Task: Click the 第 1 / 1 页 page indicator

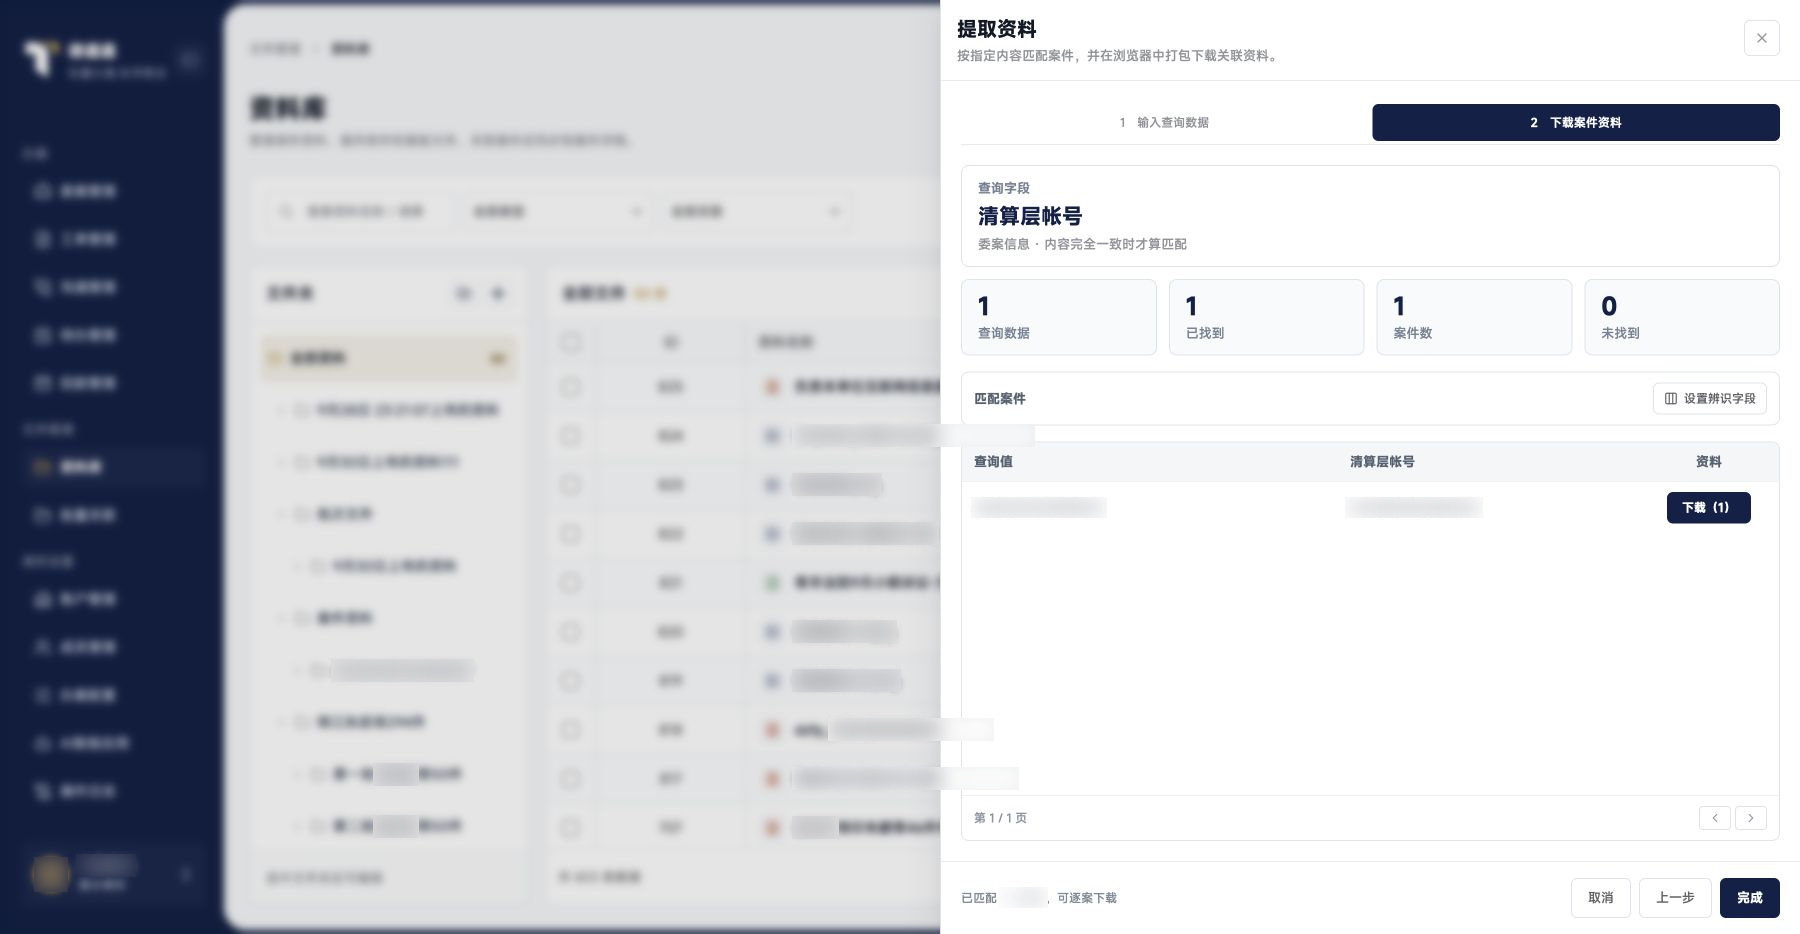Action: point(1000,818)
